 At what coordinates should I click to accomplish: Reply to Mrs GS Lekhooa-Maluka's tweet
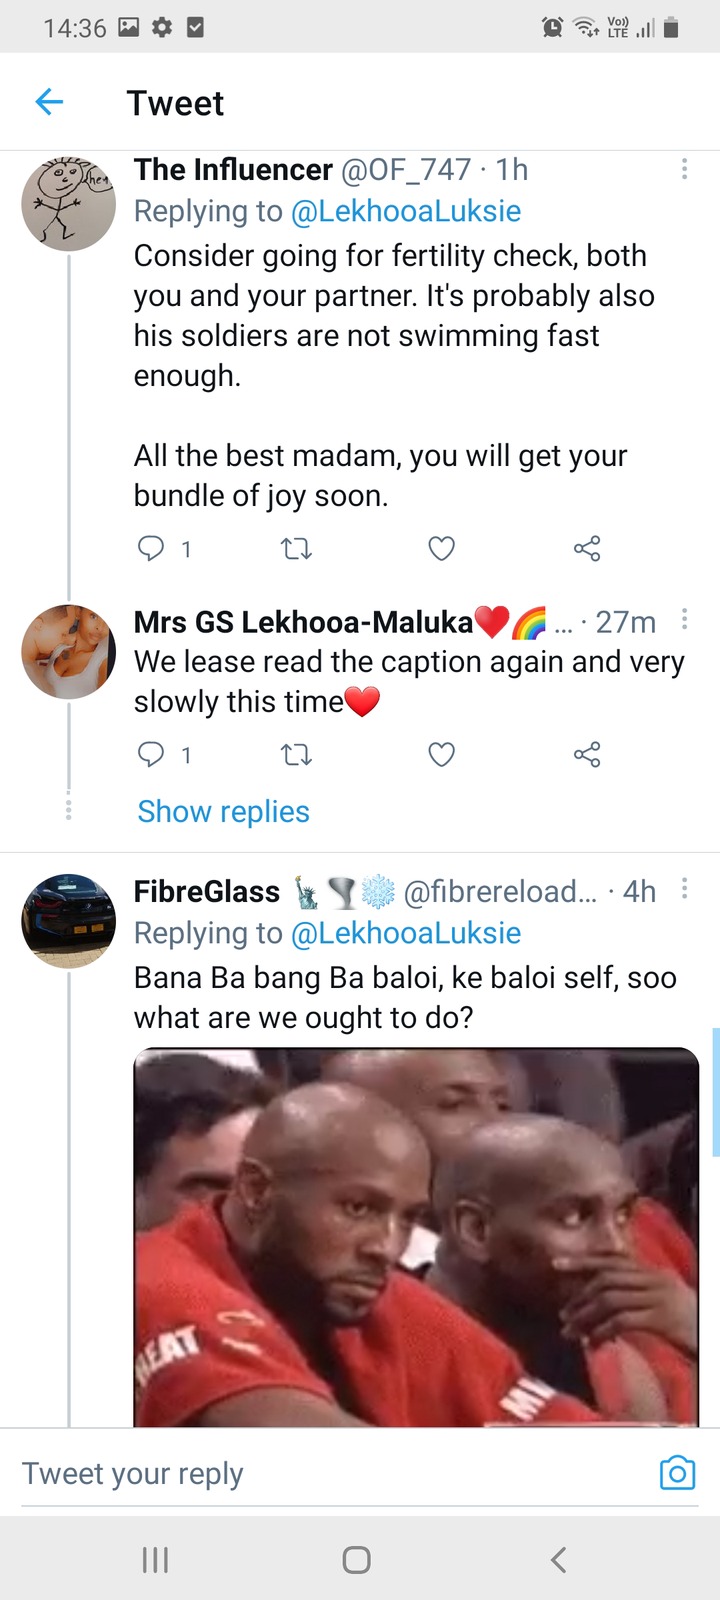(x=151, y=754)
